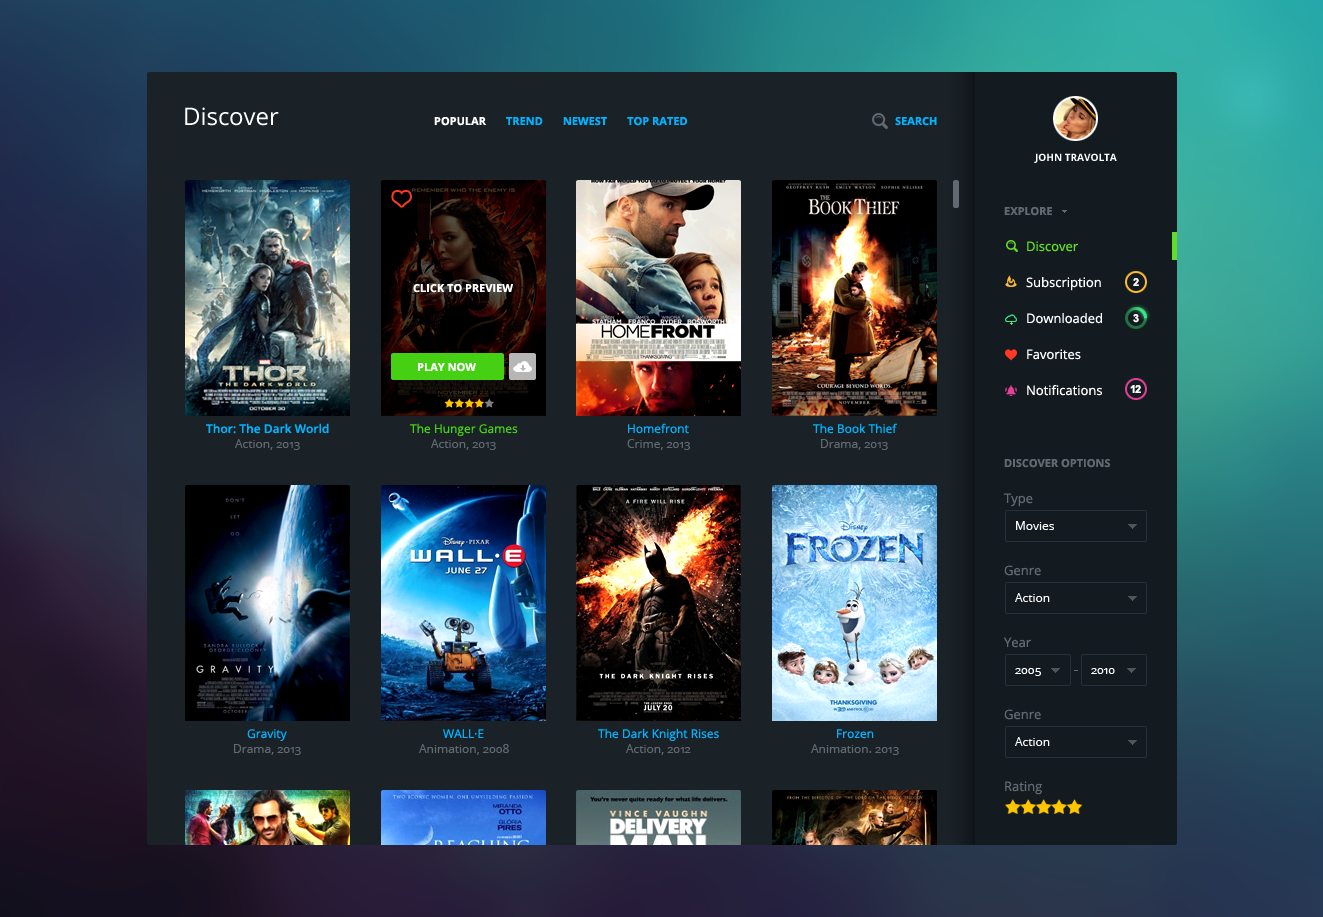Viewport: 1323px width, 917px height.
Task: Open the year 2005 dropdown
Action: click(x=1038, y=670)
